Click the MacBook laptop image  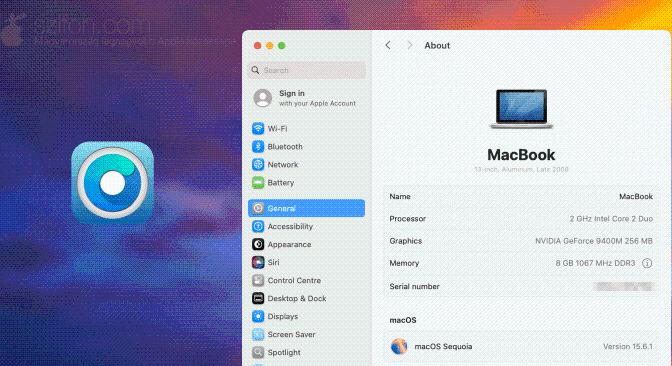coord(521,109)
